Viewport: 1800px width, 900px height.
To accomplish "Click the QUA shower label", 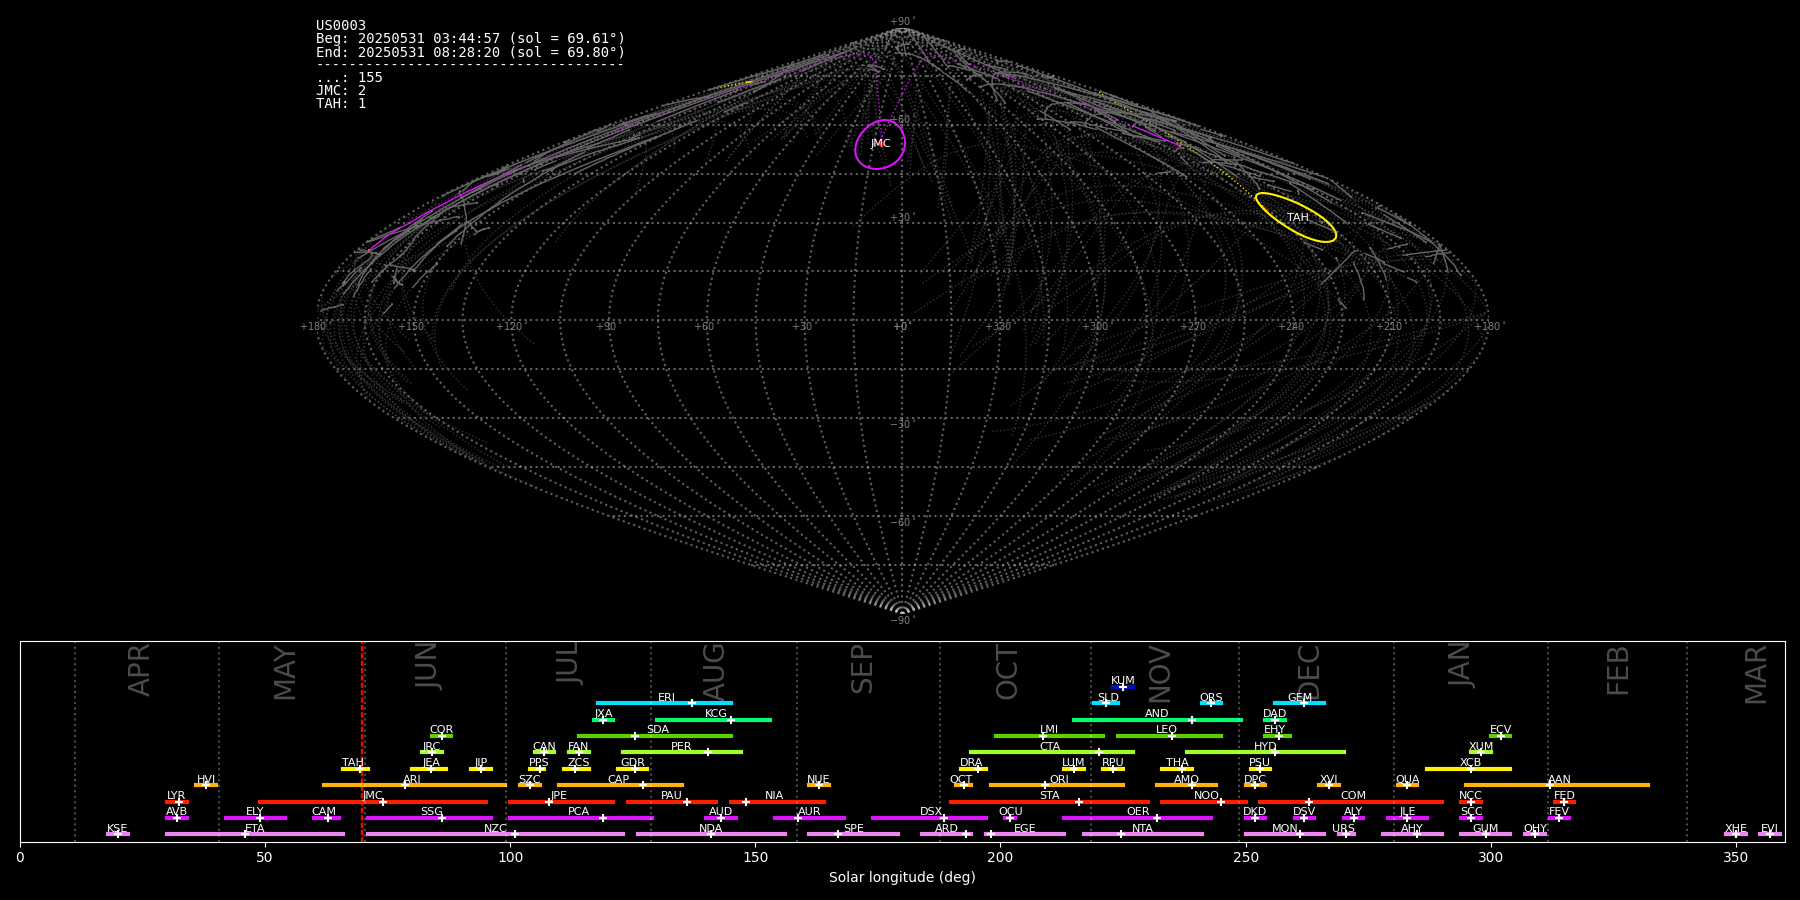I will point(1407,780).
